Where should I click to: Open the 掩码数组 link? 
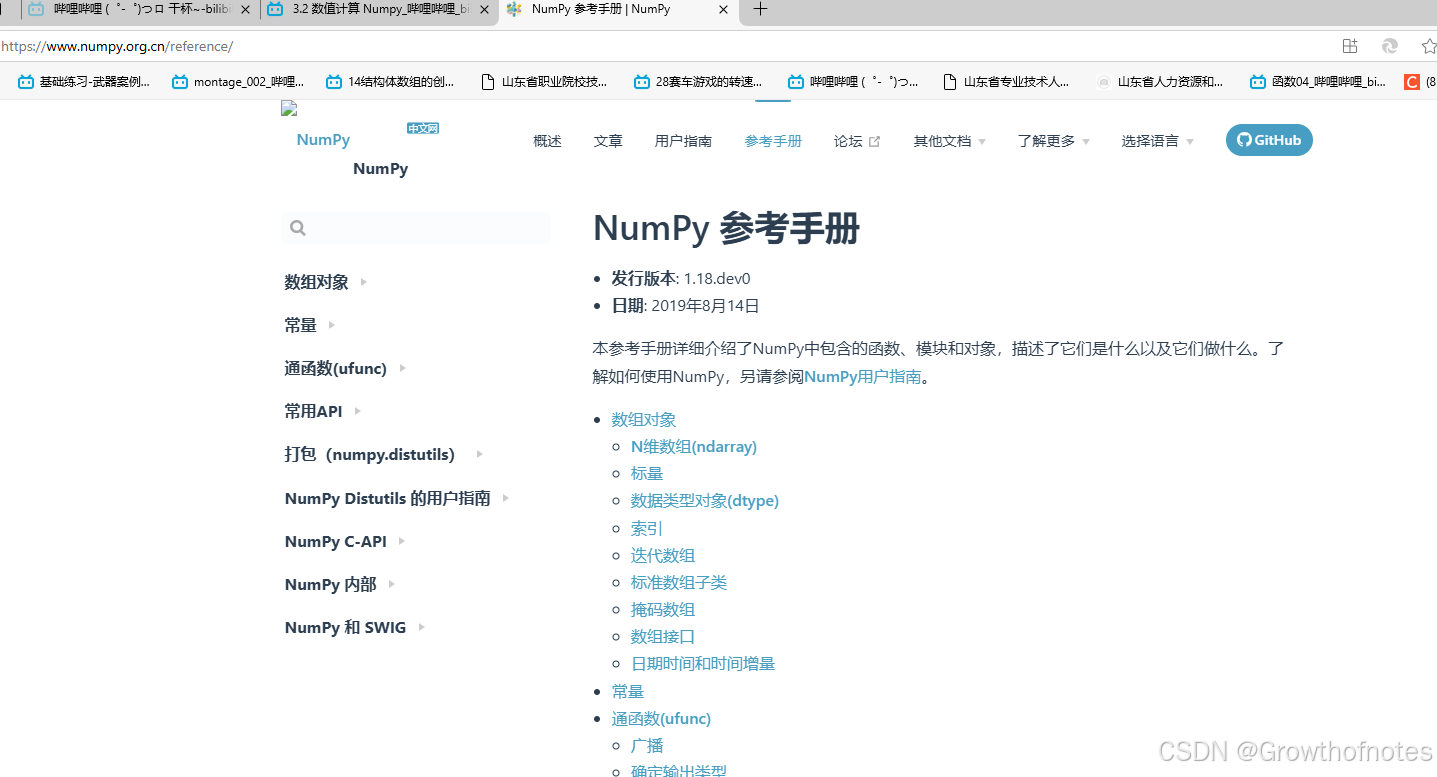[663, 609]
